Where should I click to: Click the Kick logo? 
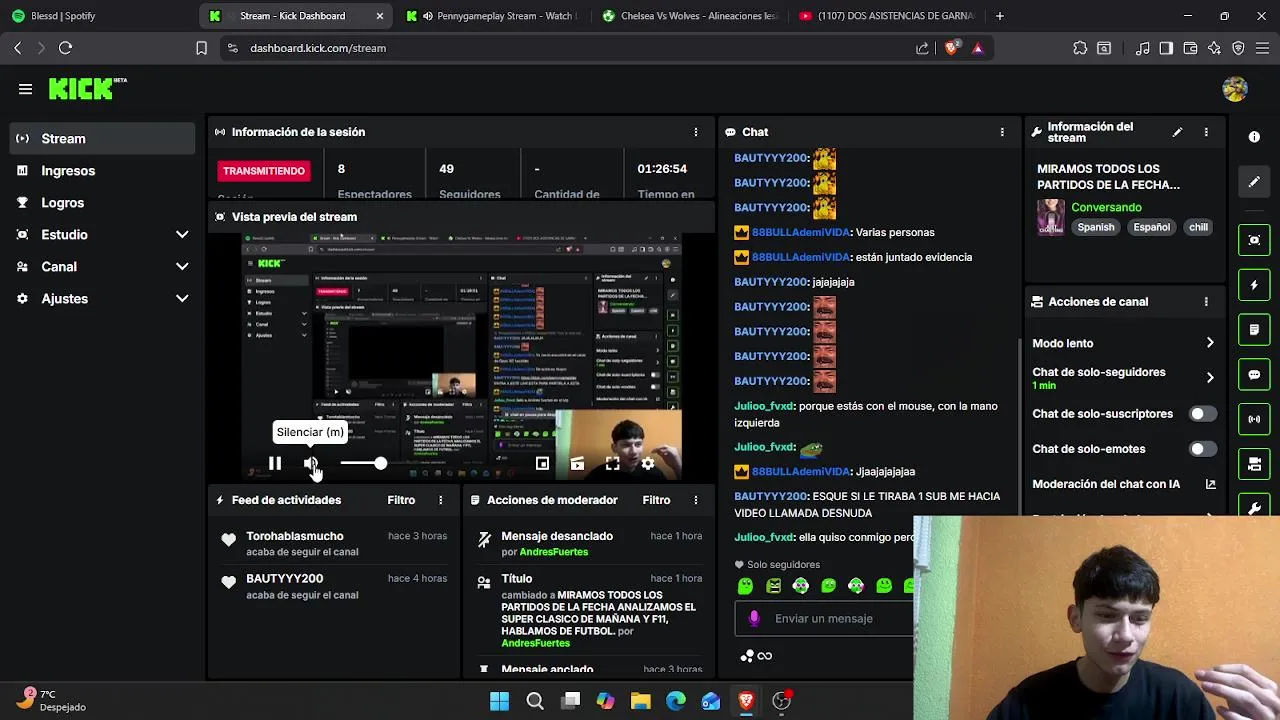(x=88, y=88)
